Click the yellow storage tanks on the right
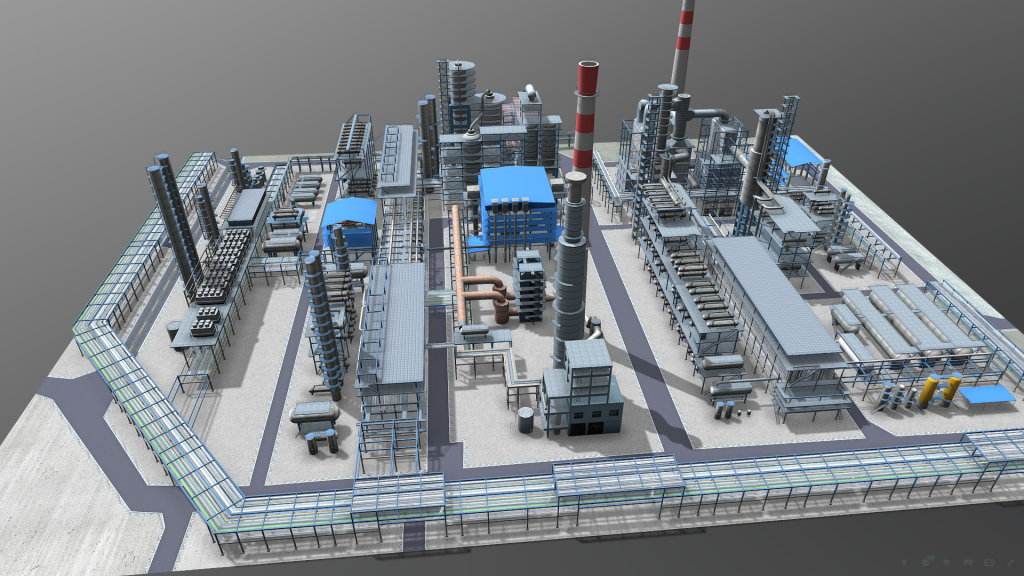The height and width of the screenshot is (576, 1024). pyautogui.click(x=940, y=388)
